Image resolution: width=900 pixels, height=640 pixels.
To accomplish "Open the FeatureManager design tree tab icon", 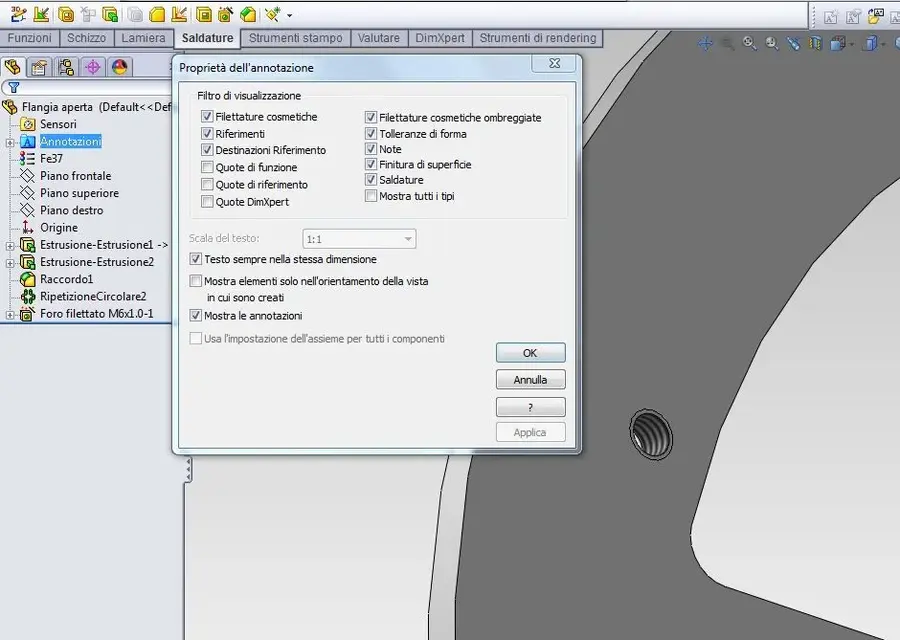I will pos(13,67).
